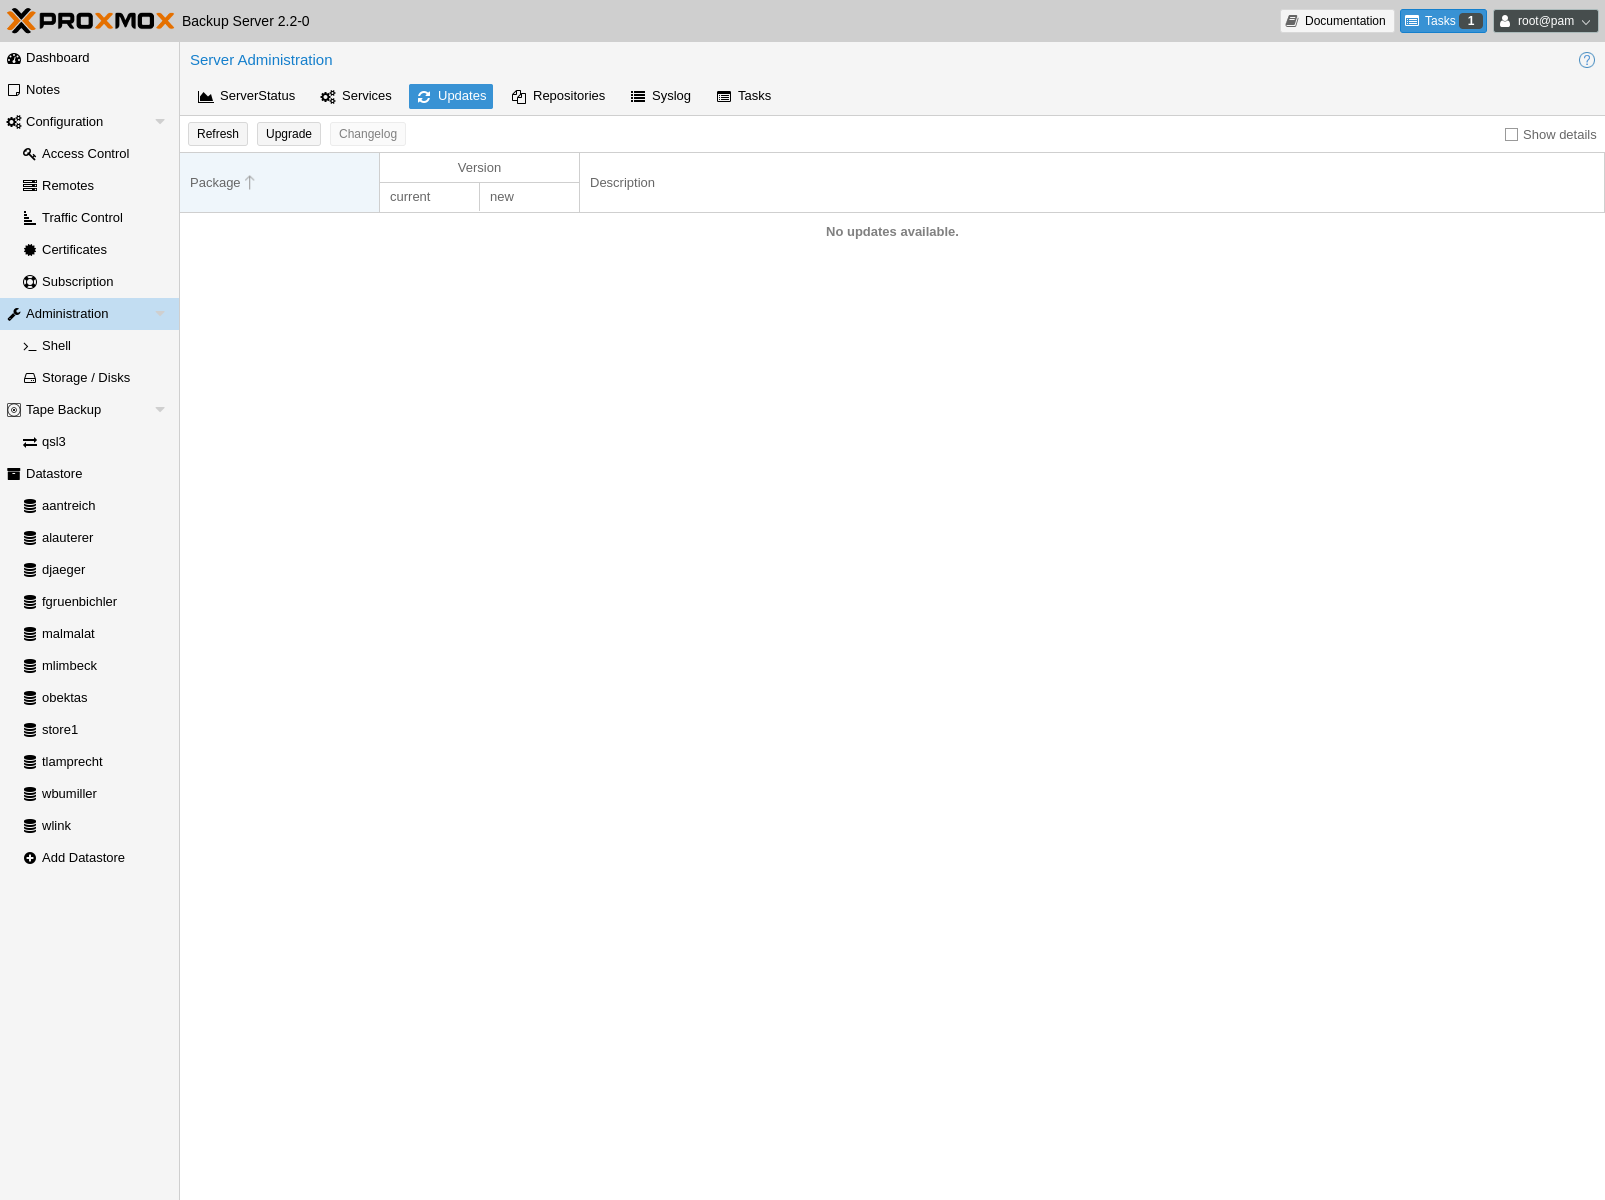Click the Shell terminal prompt icon
1605x1200 pixels.
(x=30, y=346)
